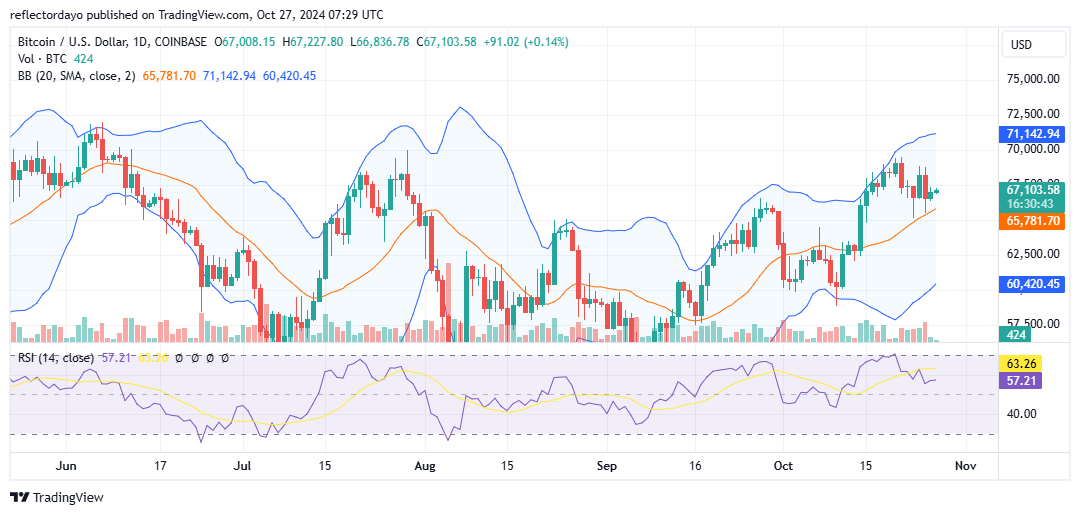Click the 'Jul' date axis label
The height and width of the screenshot is (515, 1080).
pyautogui.click(x=243, y=465)
